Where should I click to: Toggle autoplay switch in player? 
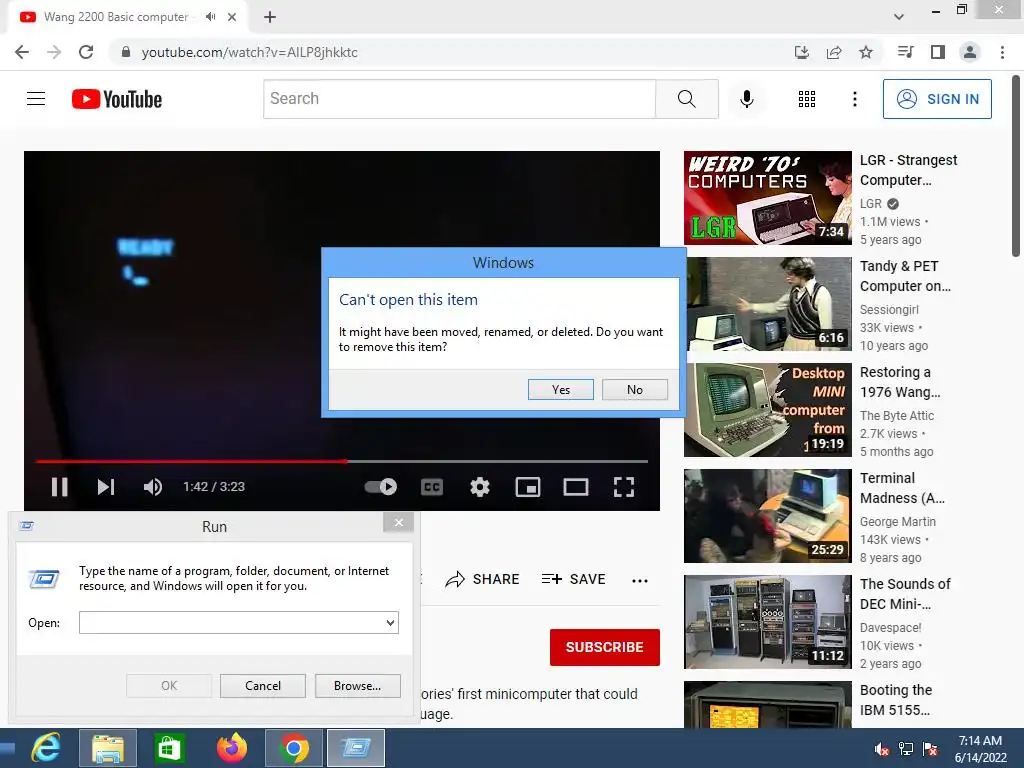coord(381,487)
